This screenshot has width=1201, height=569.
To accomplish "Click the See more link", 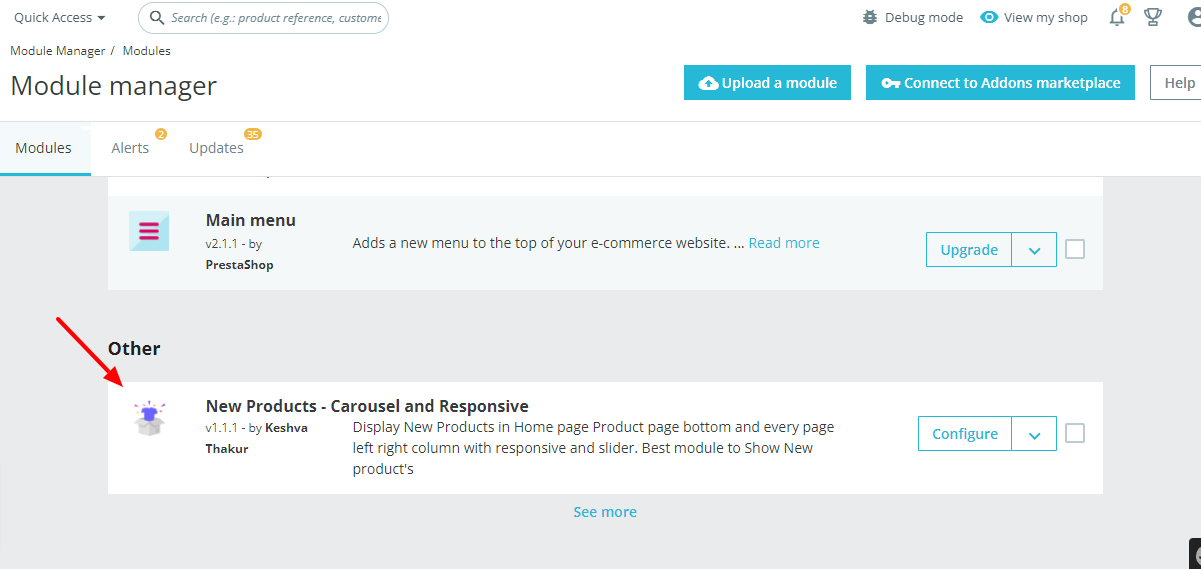I will click(x=605, y=512).
